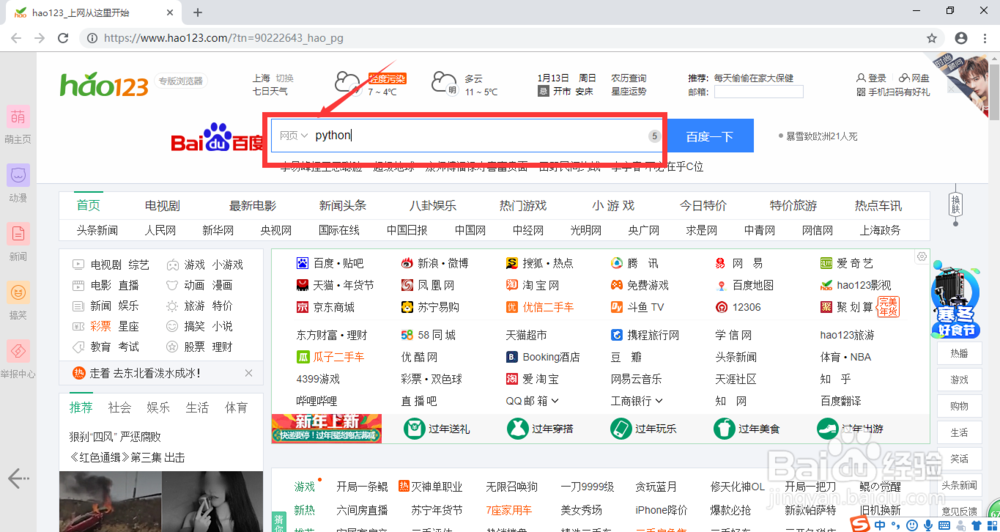The height and width of the screenshot is (532, 1000).
Task: Click the Sogou input method tray icon
Action: pos(862,524)
